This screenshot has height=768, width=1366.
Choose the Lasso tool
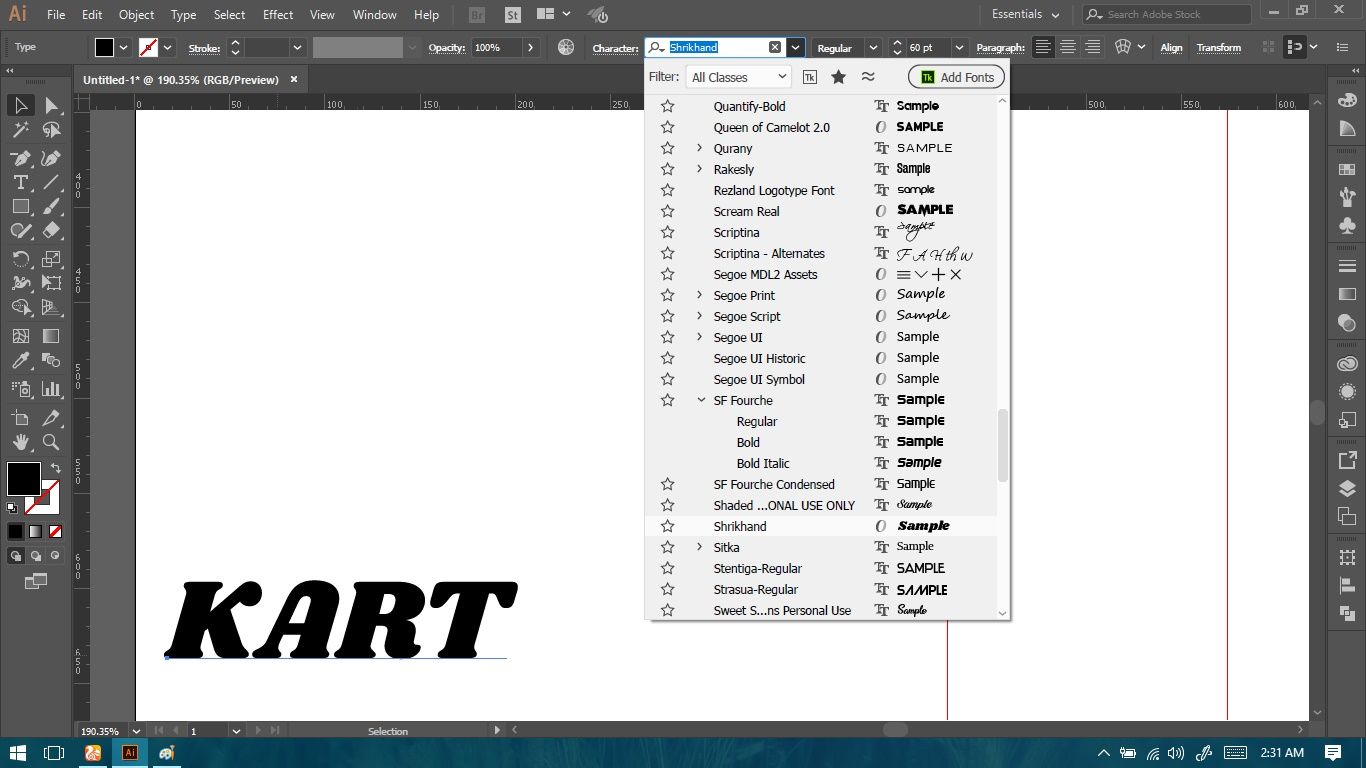51,130
